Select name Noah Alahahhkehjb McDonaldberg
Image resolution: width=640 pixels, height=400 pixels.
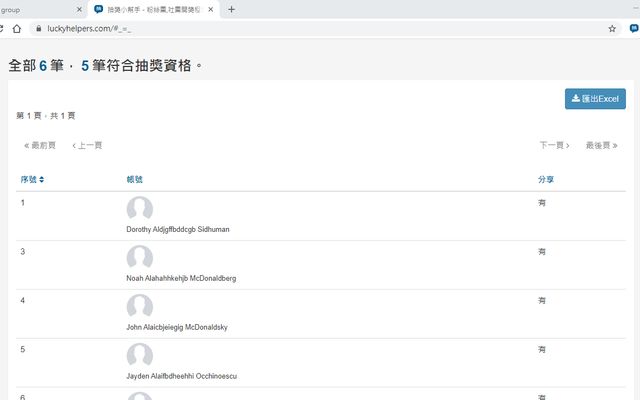(x=181, y=278)
